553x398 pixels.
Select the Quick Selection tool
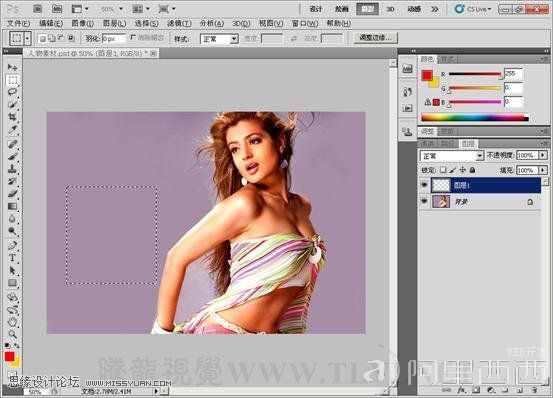pos(12,105)
